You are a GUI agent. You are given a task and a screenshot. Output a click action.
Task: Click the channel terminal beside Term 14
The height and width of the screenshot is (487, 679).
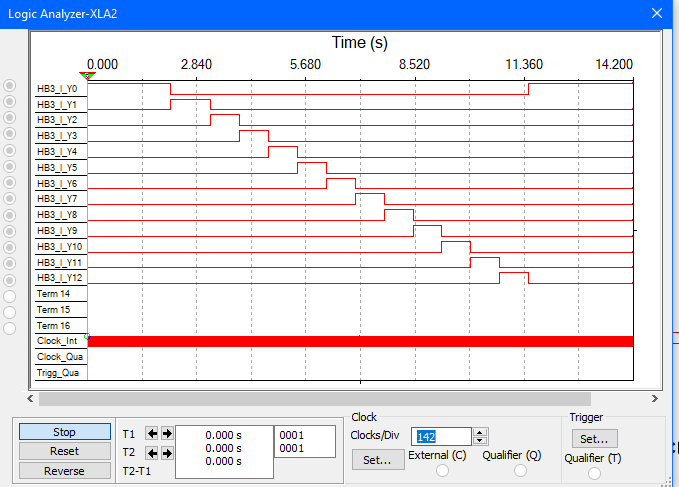tap(10, 297)
